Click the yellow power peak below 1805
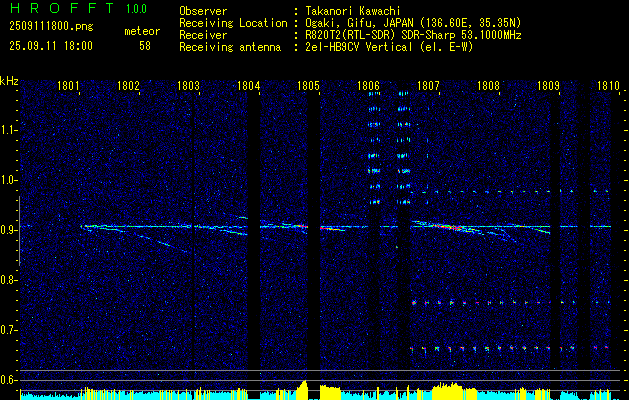 pyautogui.click(x=302, y=389)
